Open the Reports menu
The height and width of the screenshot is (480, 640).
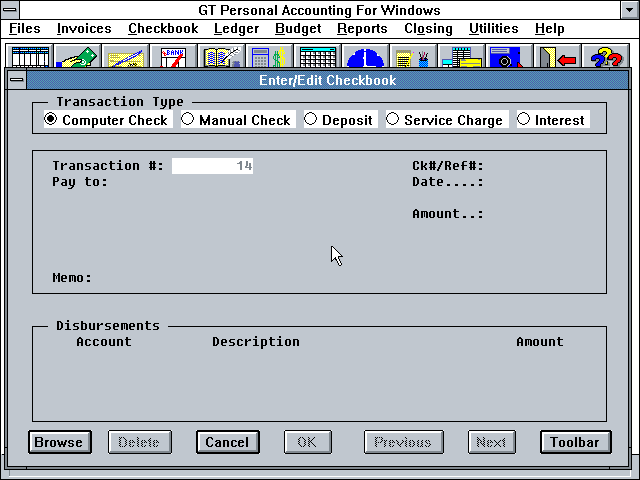click(362, 29)
